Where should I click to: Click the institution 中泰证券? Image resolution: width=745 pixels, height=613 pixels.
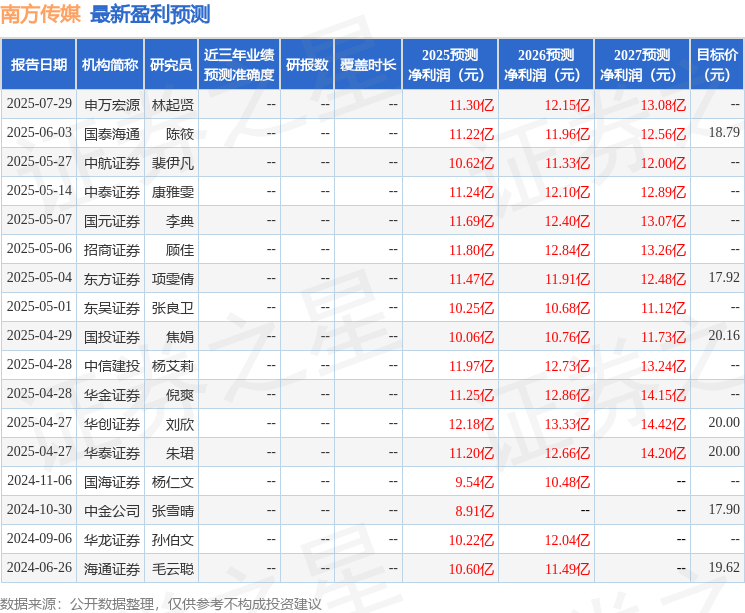(x=112, y=192)
